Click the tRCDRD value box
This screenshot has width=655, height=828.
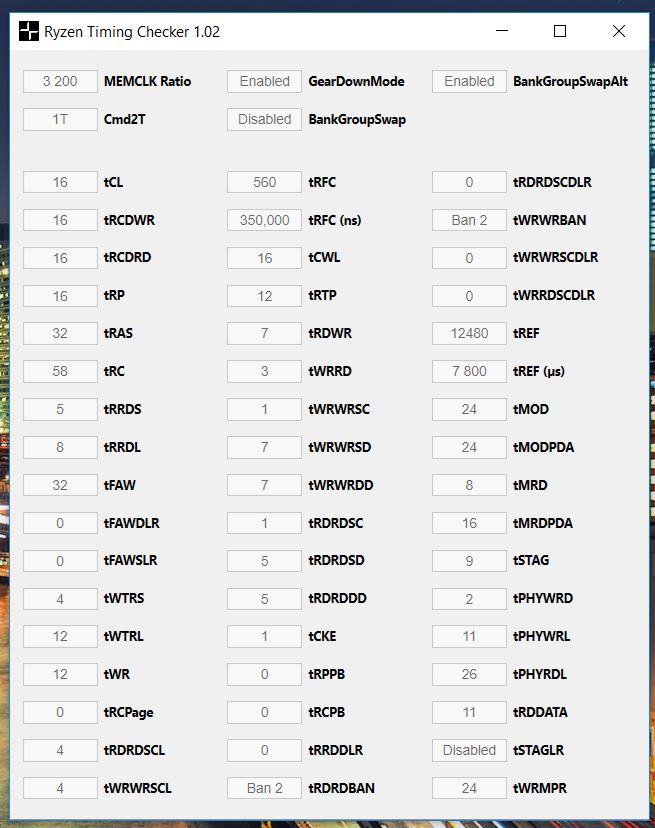click(60, 258)
